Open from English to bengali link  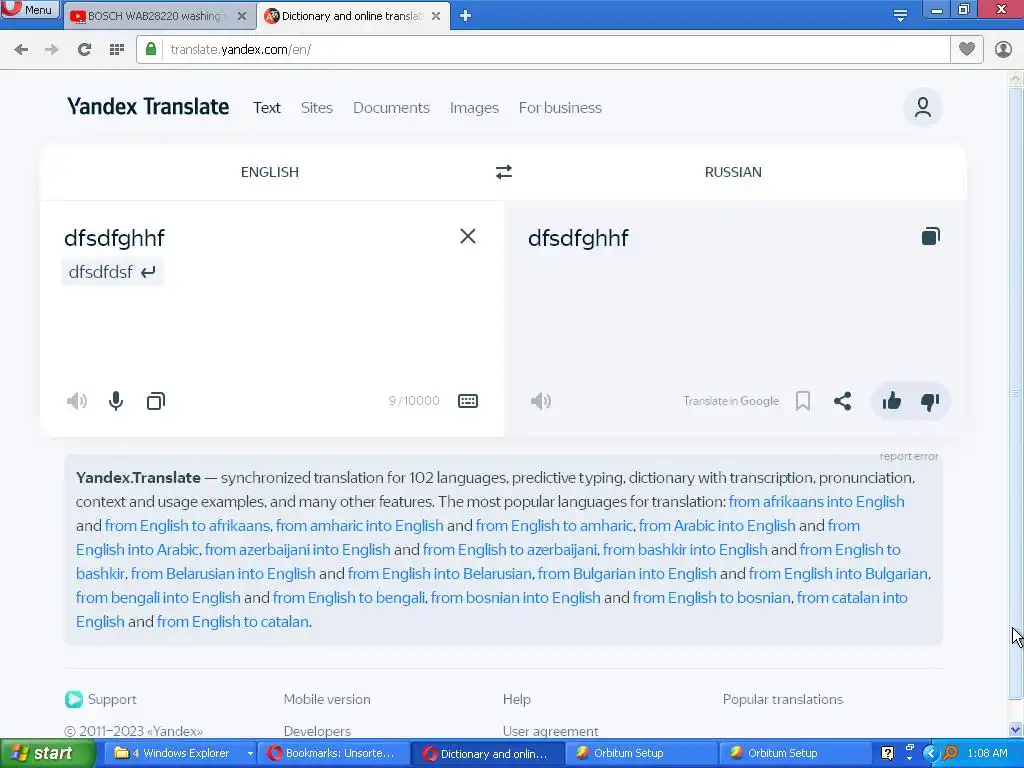tap(349, 598)
